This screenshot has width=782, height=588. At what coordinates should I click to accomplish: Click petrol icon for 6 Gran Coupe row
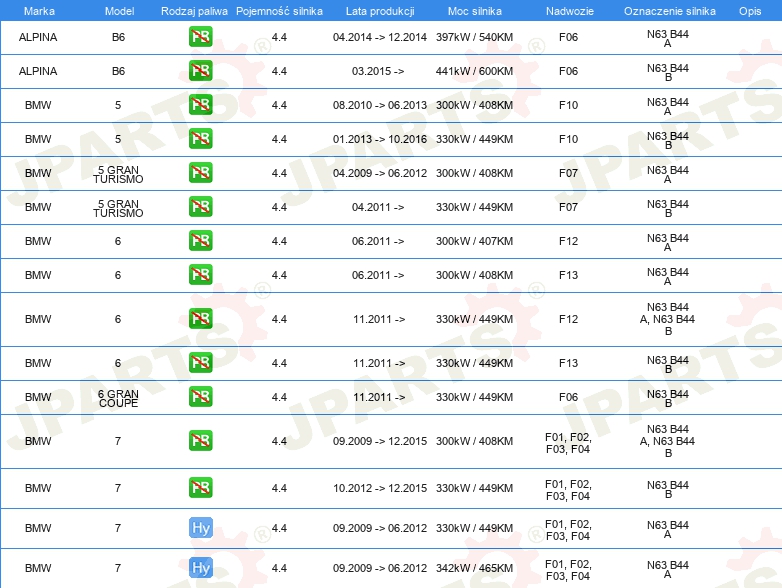click(x=200, y=396)
